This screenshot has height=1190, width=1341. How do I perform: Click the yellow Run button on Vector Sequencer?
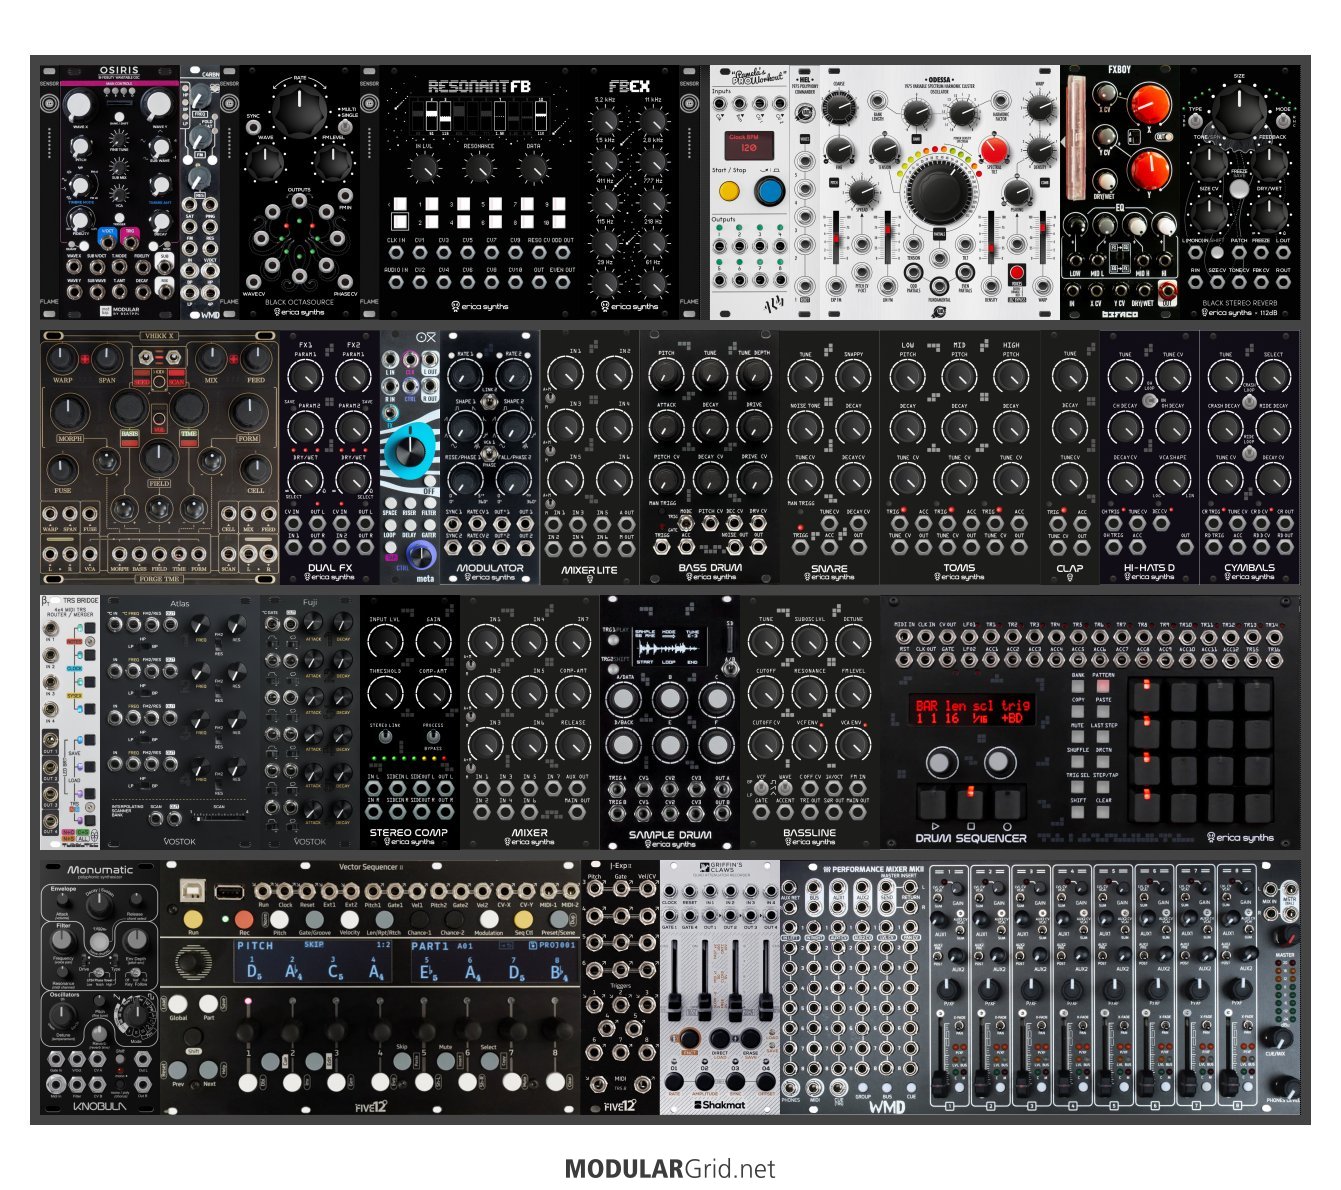(193, 917)
